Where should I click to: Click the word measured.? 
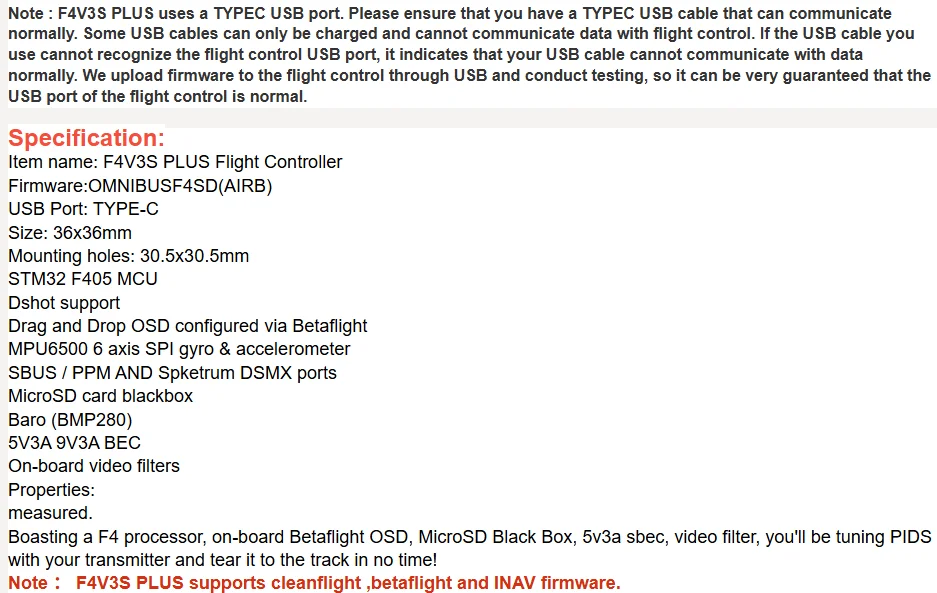(50, 513)
